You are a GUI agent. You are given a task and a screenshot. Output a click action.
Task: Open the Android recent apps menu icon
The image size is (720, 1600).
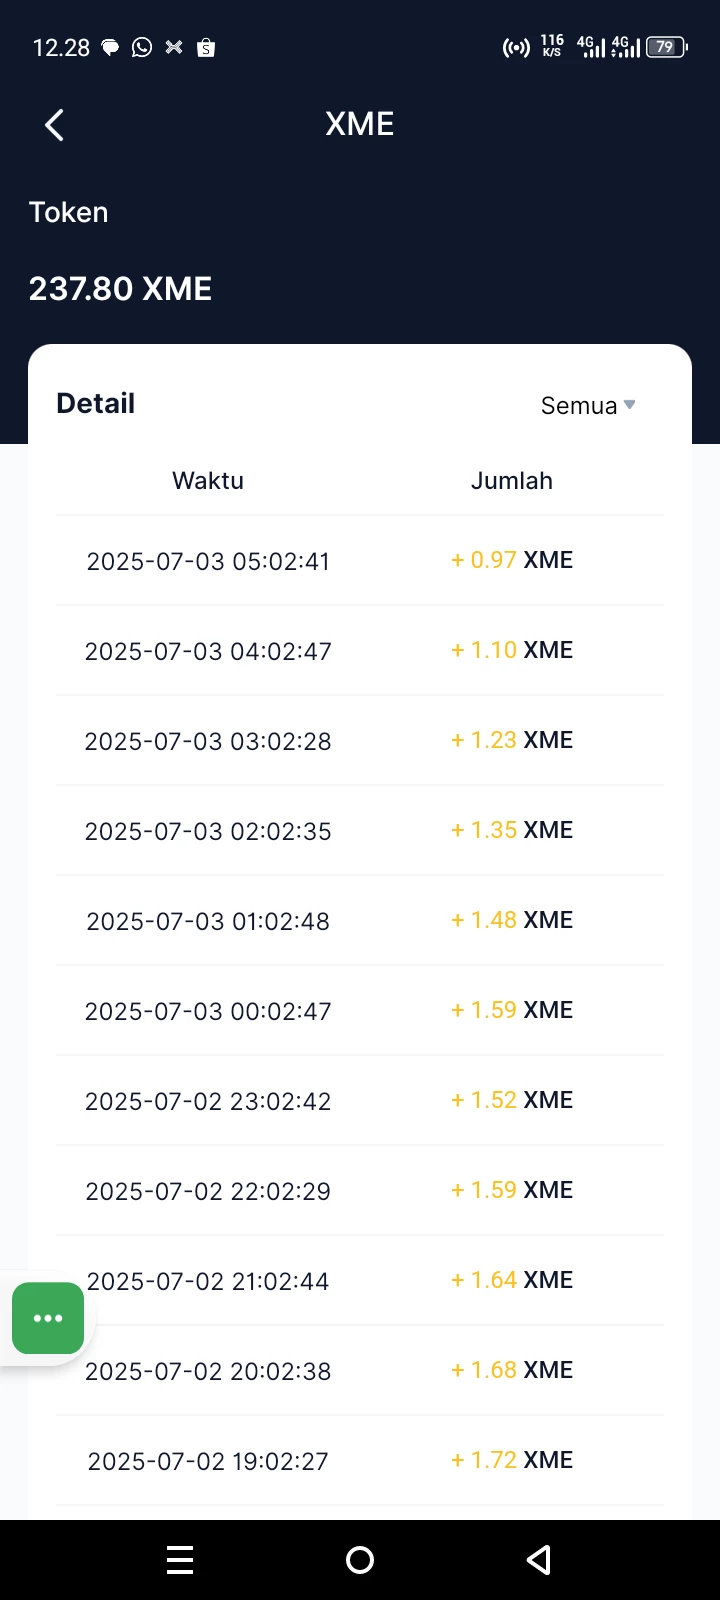[180, 1560]
